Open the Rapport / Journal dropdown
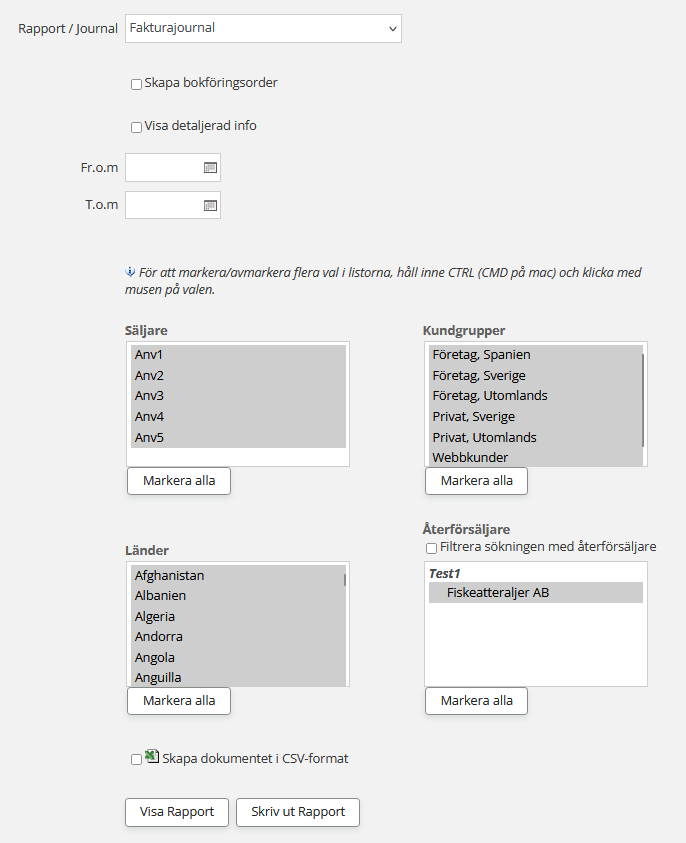This screenshot has height=843, width=686. click(263, 28)
